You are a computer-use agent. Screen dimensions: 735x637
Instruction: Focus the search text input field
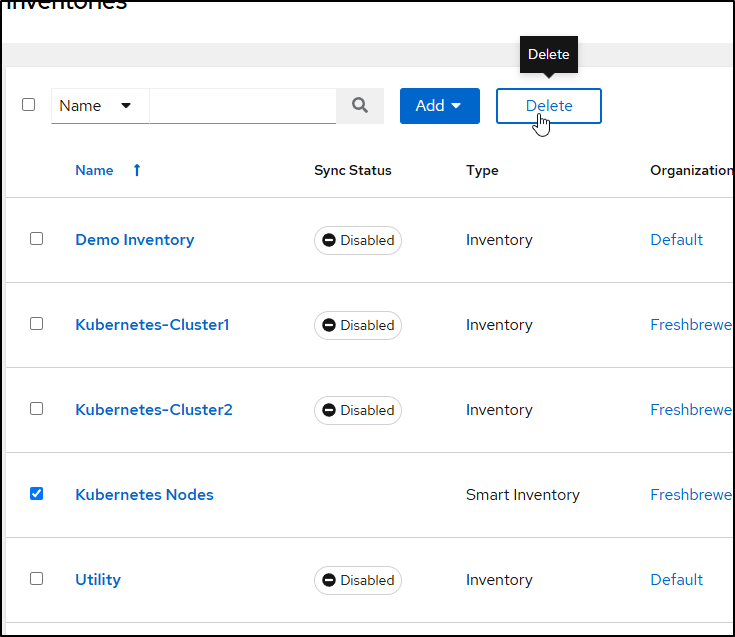[243, 105]
